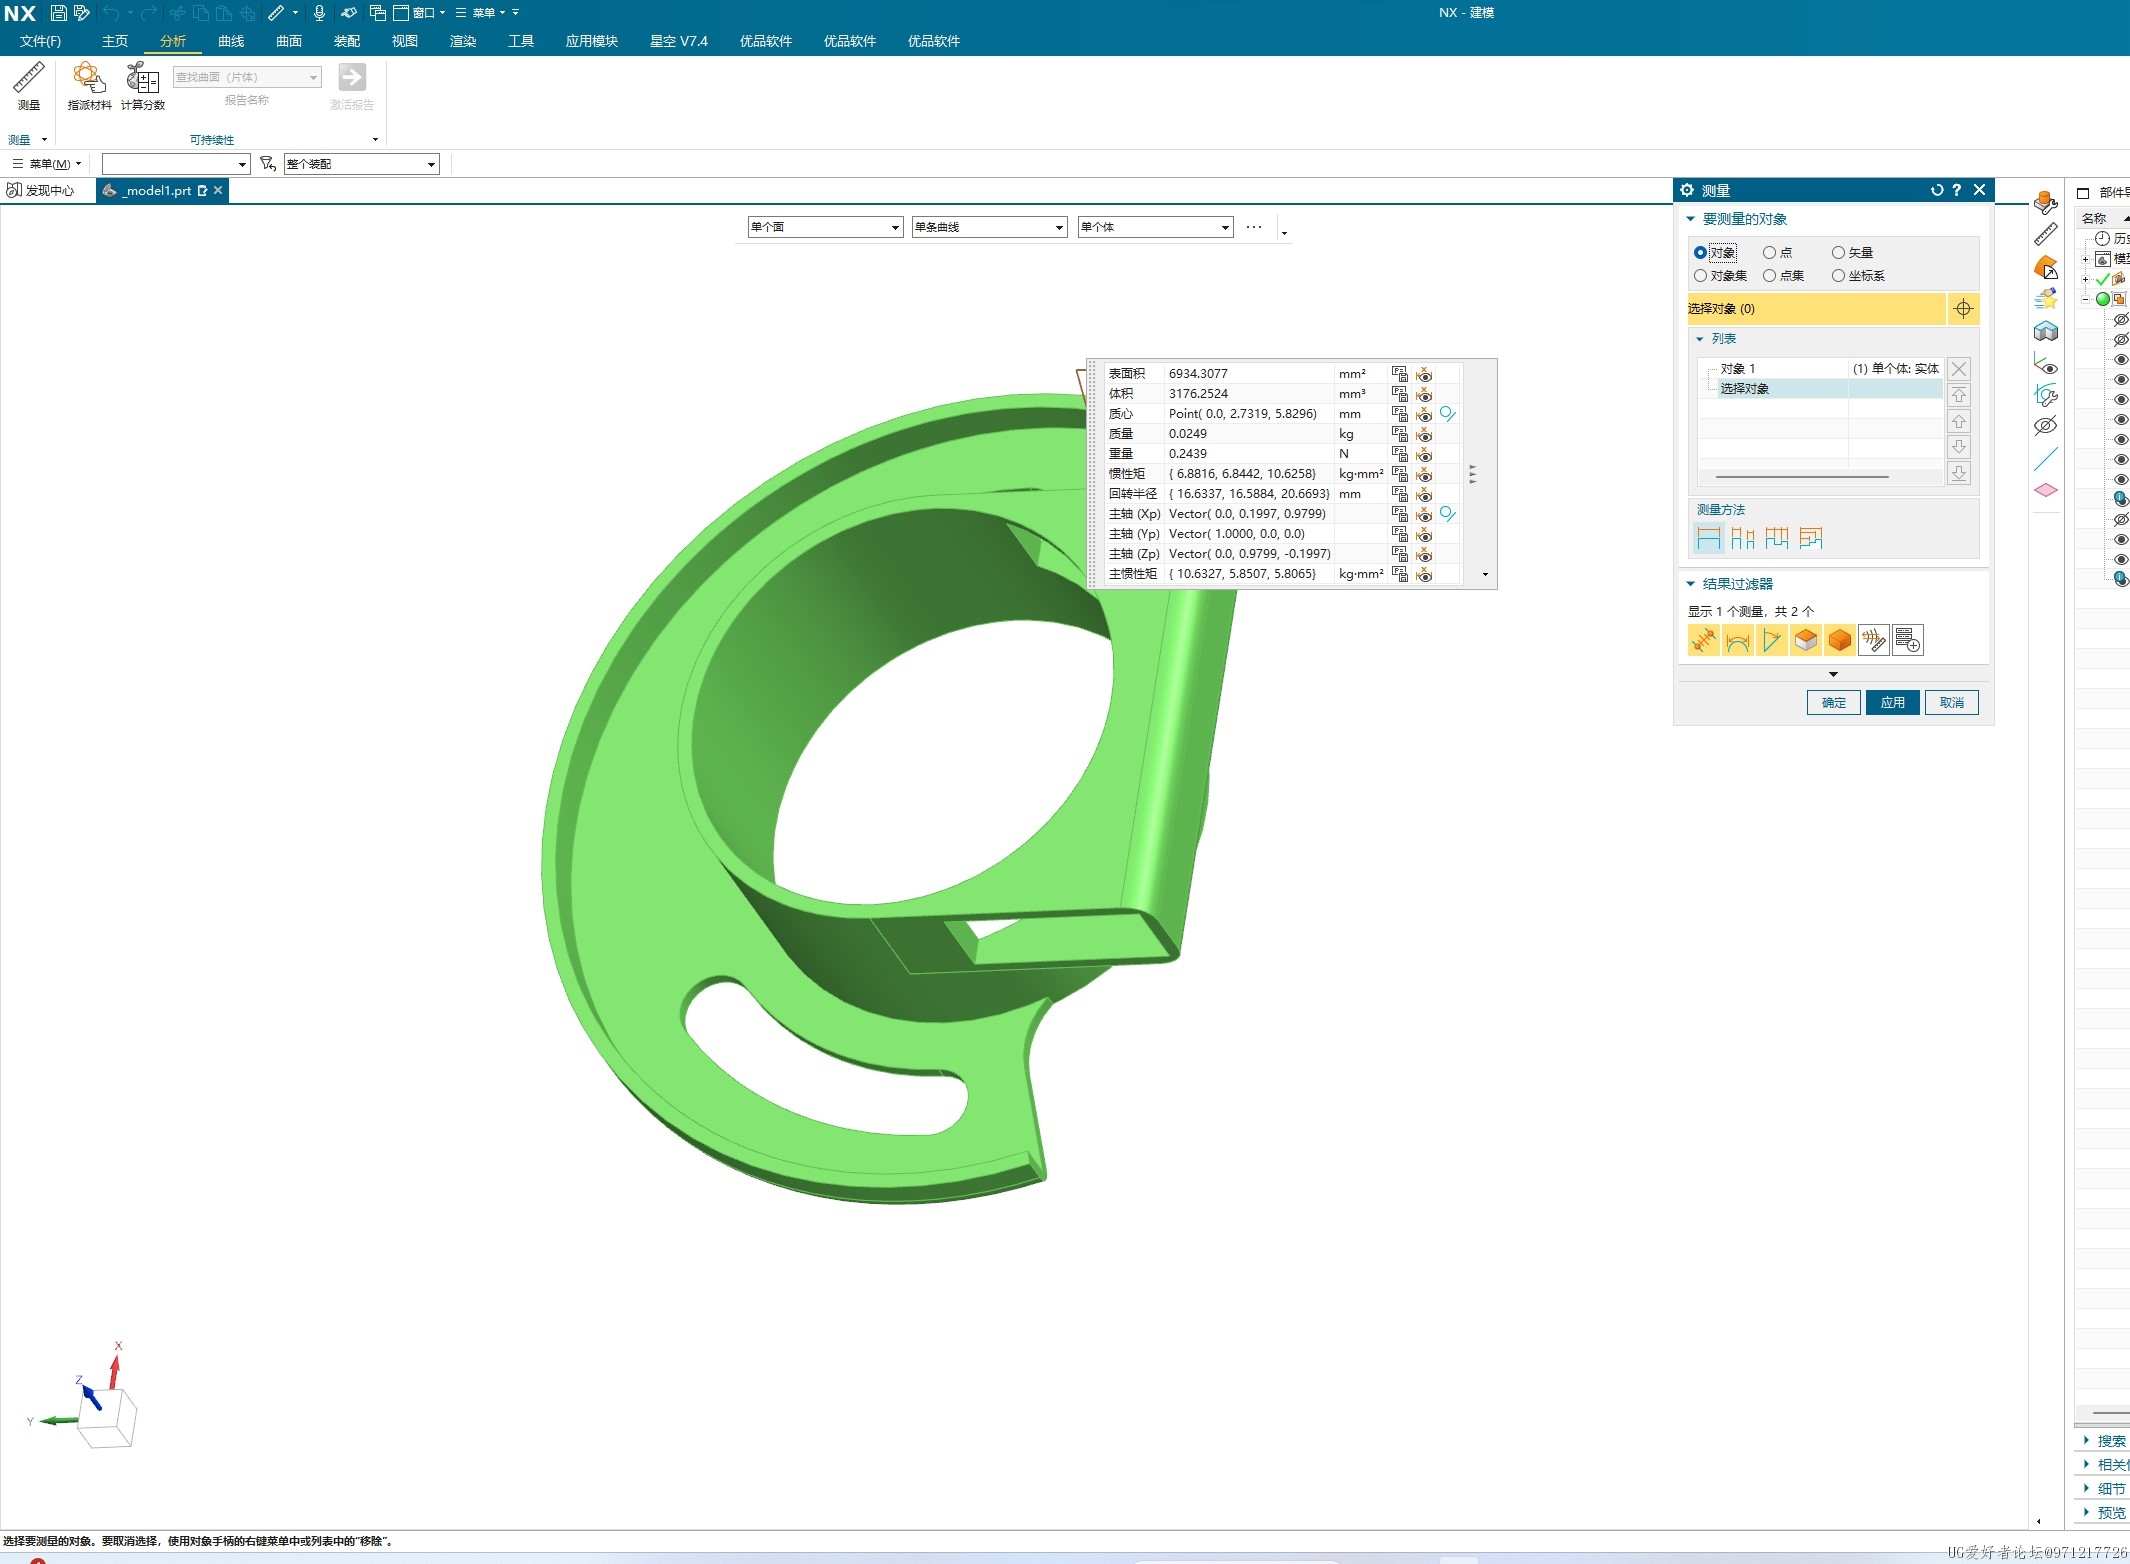Click the microphone voice command icon
The width and height of the screenshot is (2130, 1564).
tap(319, 13)
